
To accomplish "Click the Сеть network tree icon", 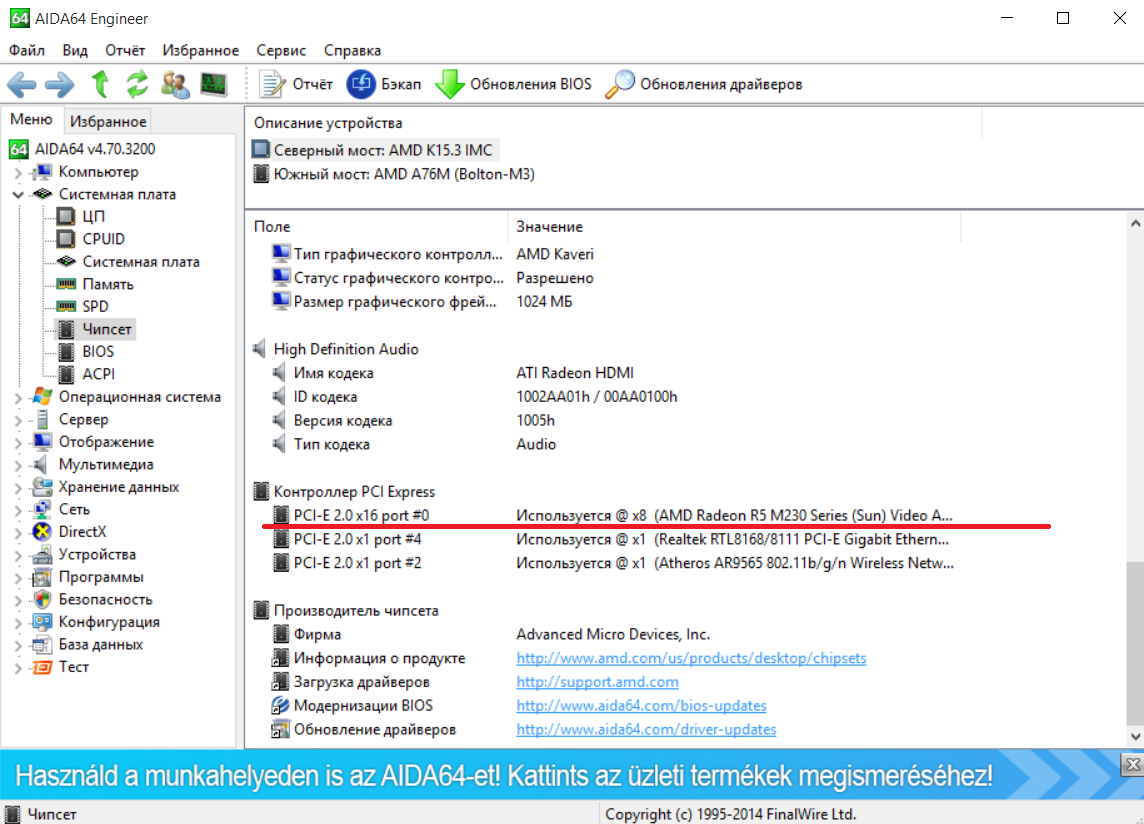I will click(42, 509).
